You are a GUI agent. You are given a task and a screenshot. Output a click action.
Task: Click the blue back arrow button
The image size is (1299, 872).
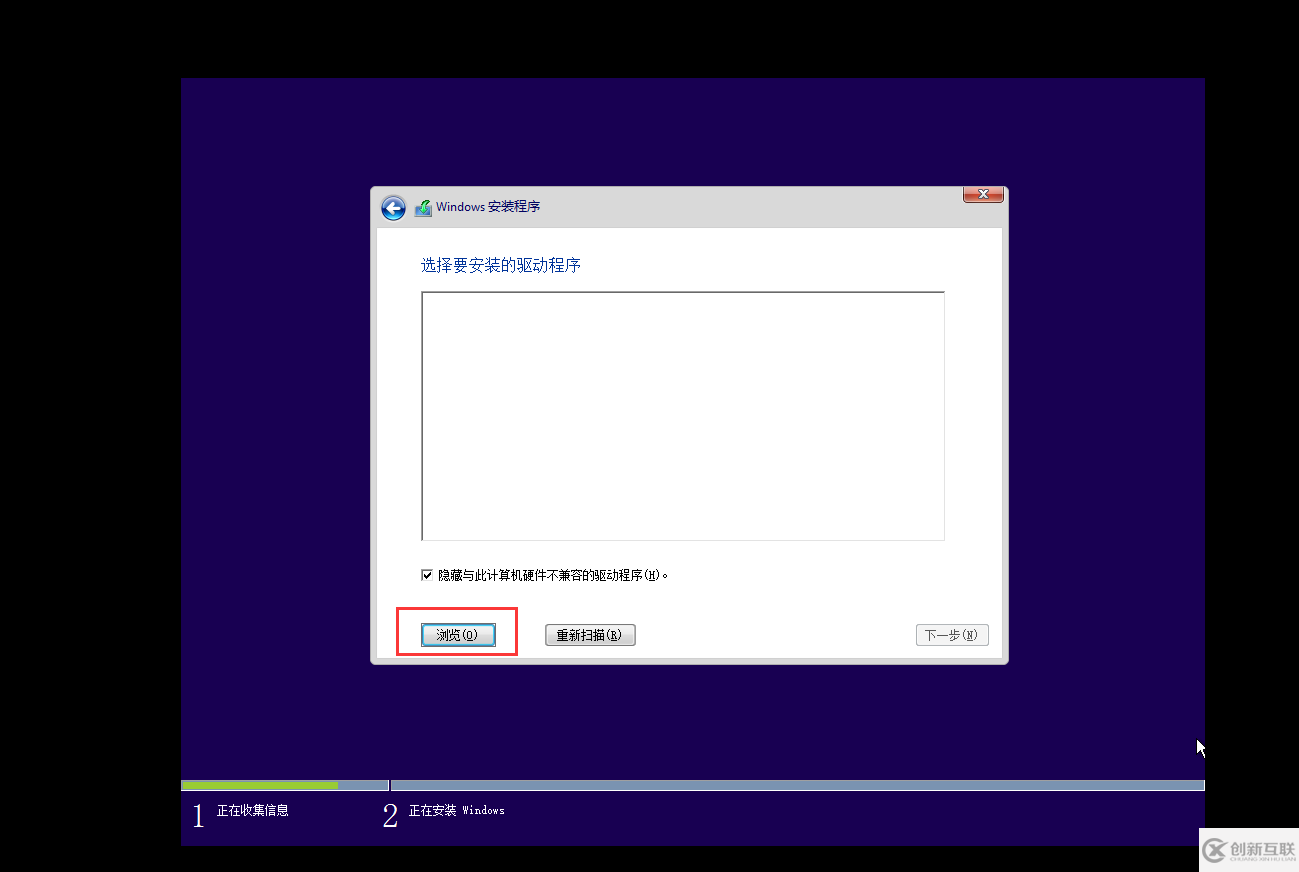point(393,207)
